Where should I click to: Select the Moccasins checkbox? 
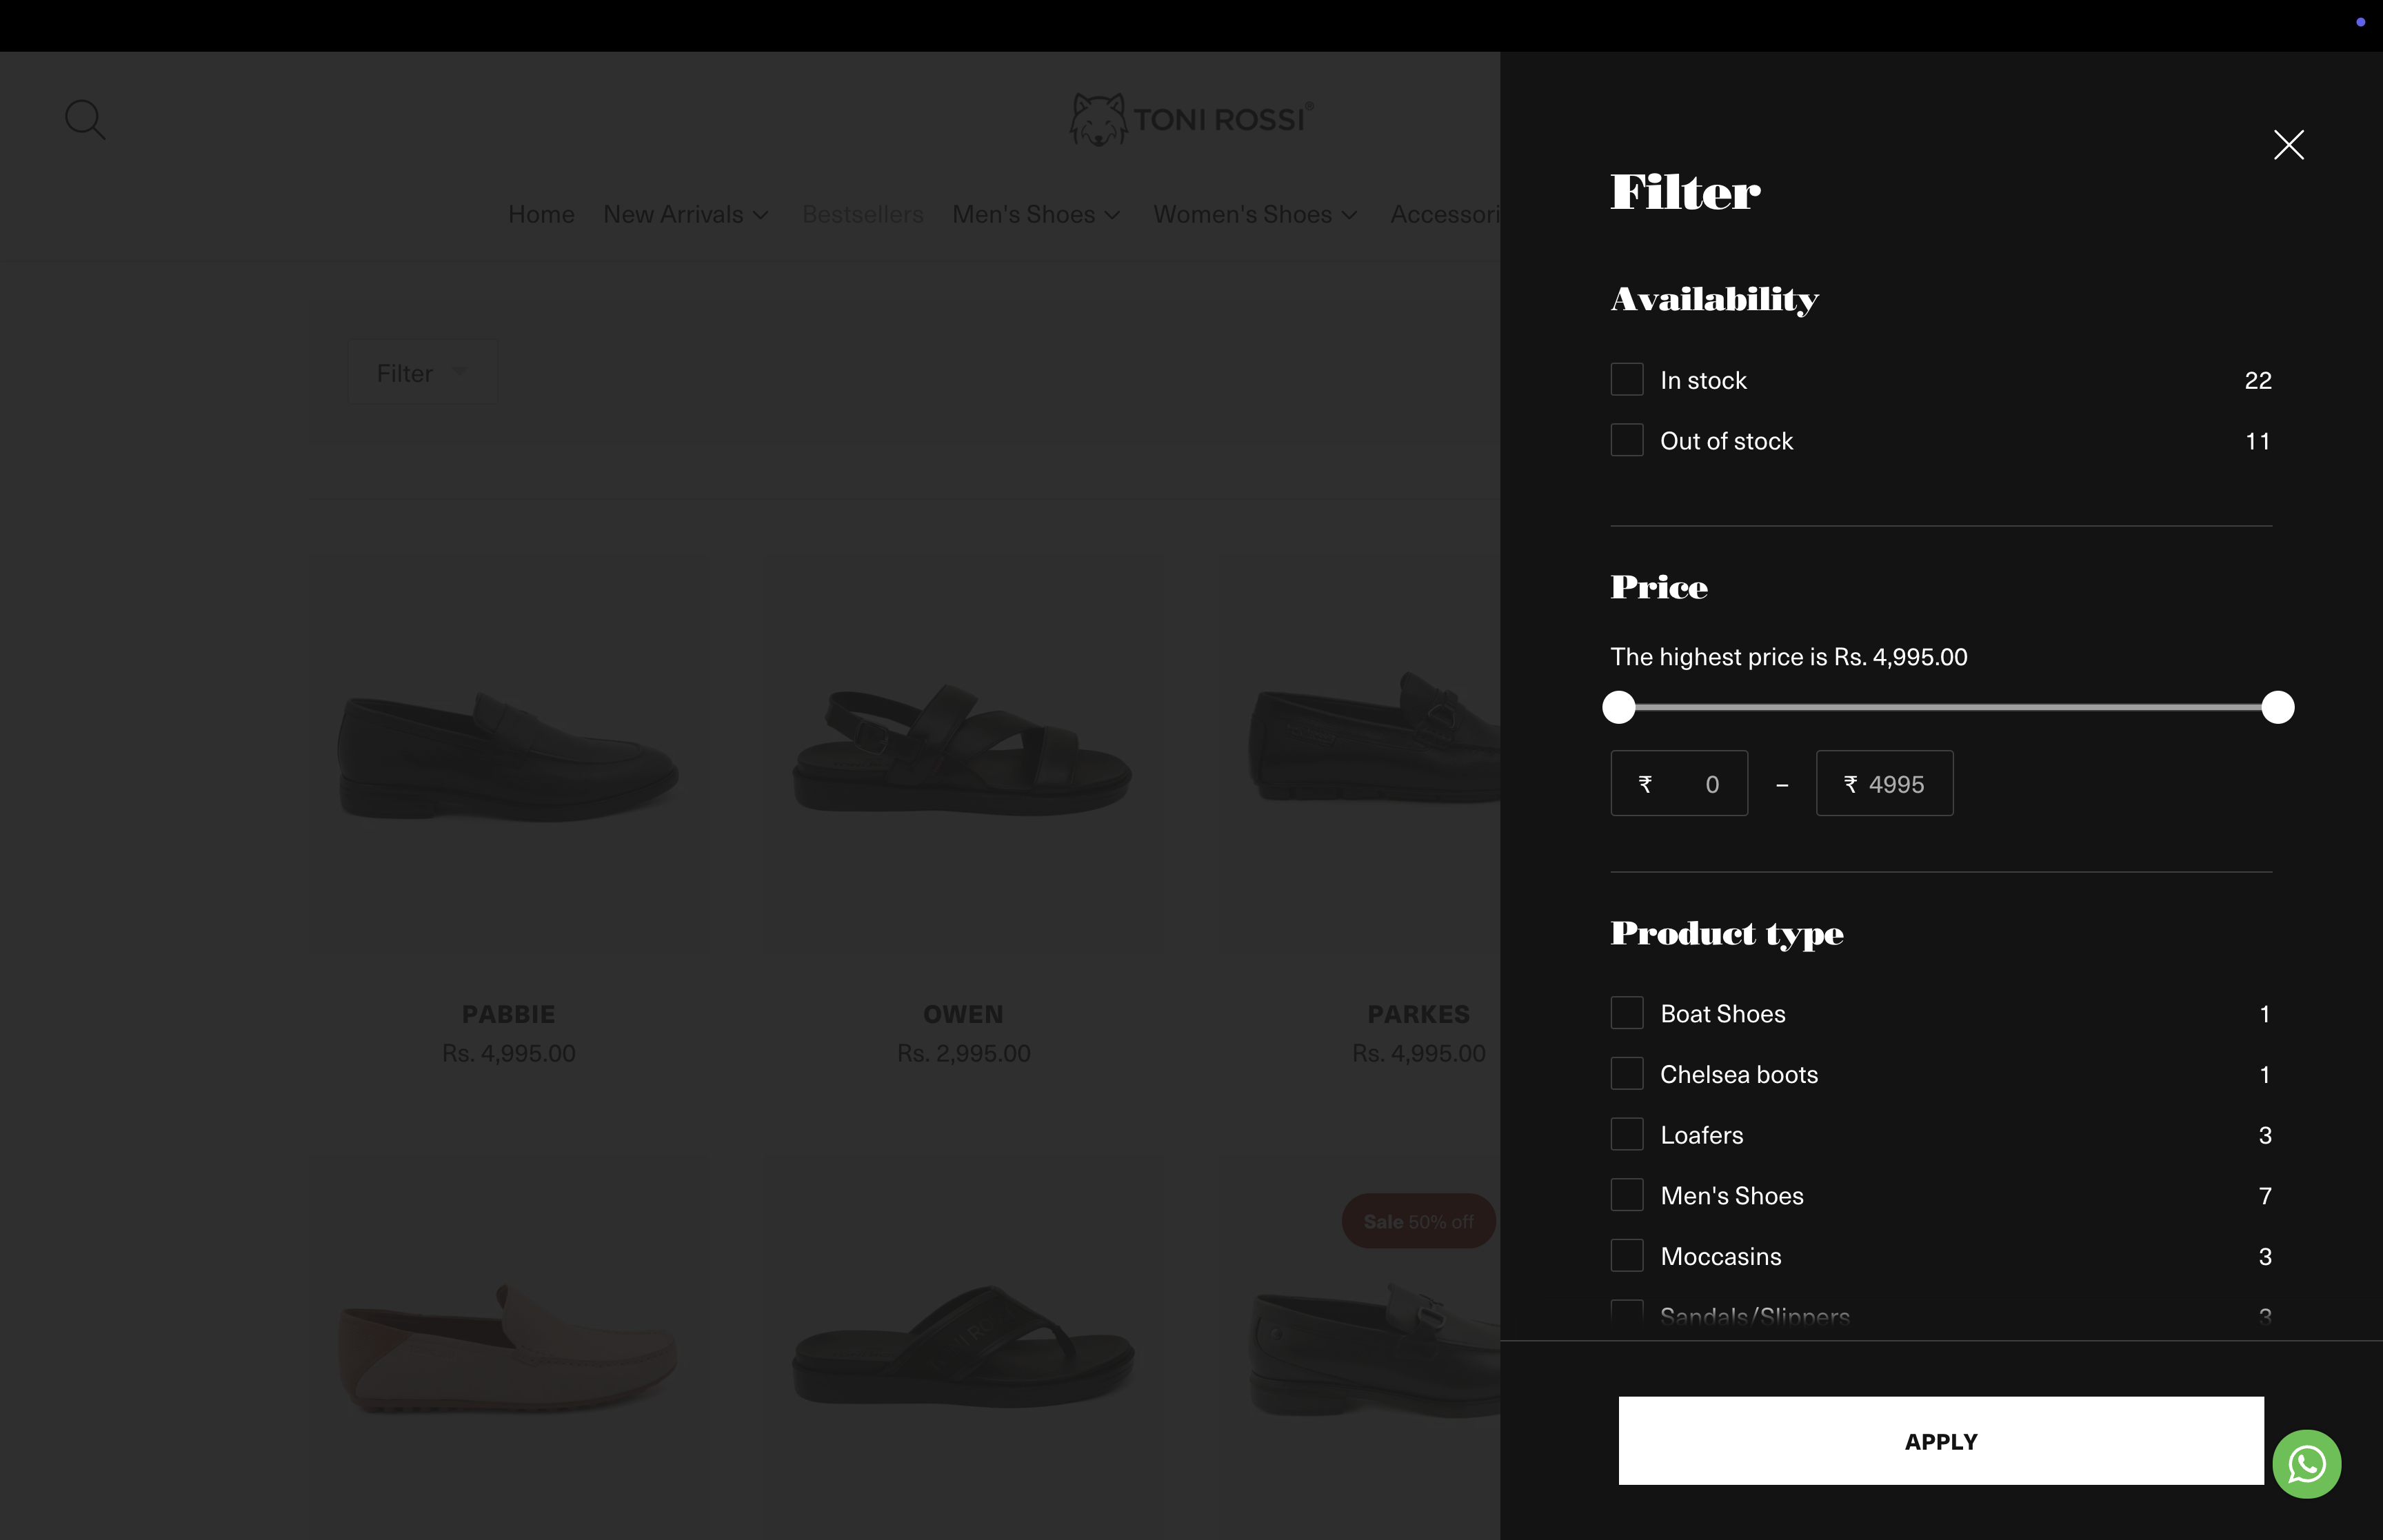click(x=1627, y=1256)
